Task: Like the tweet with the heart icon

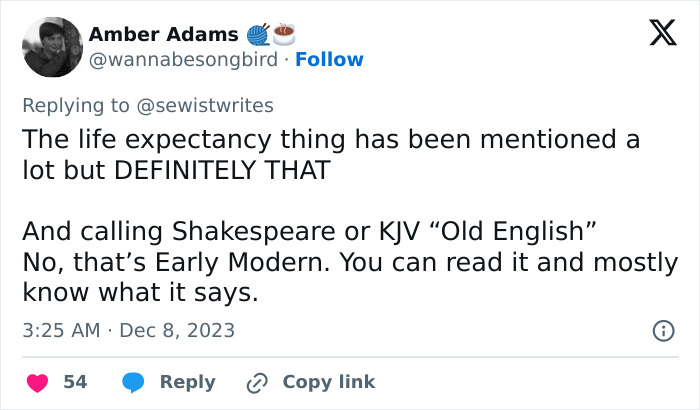Action: 36,382
